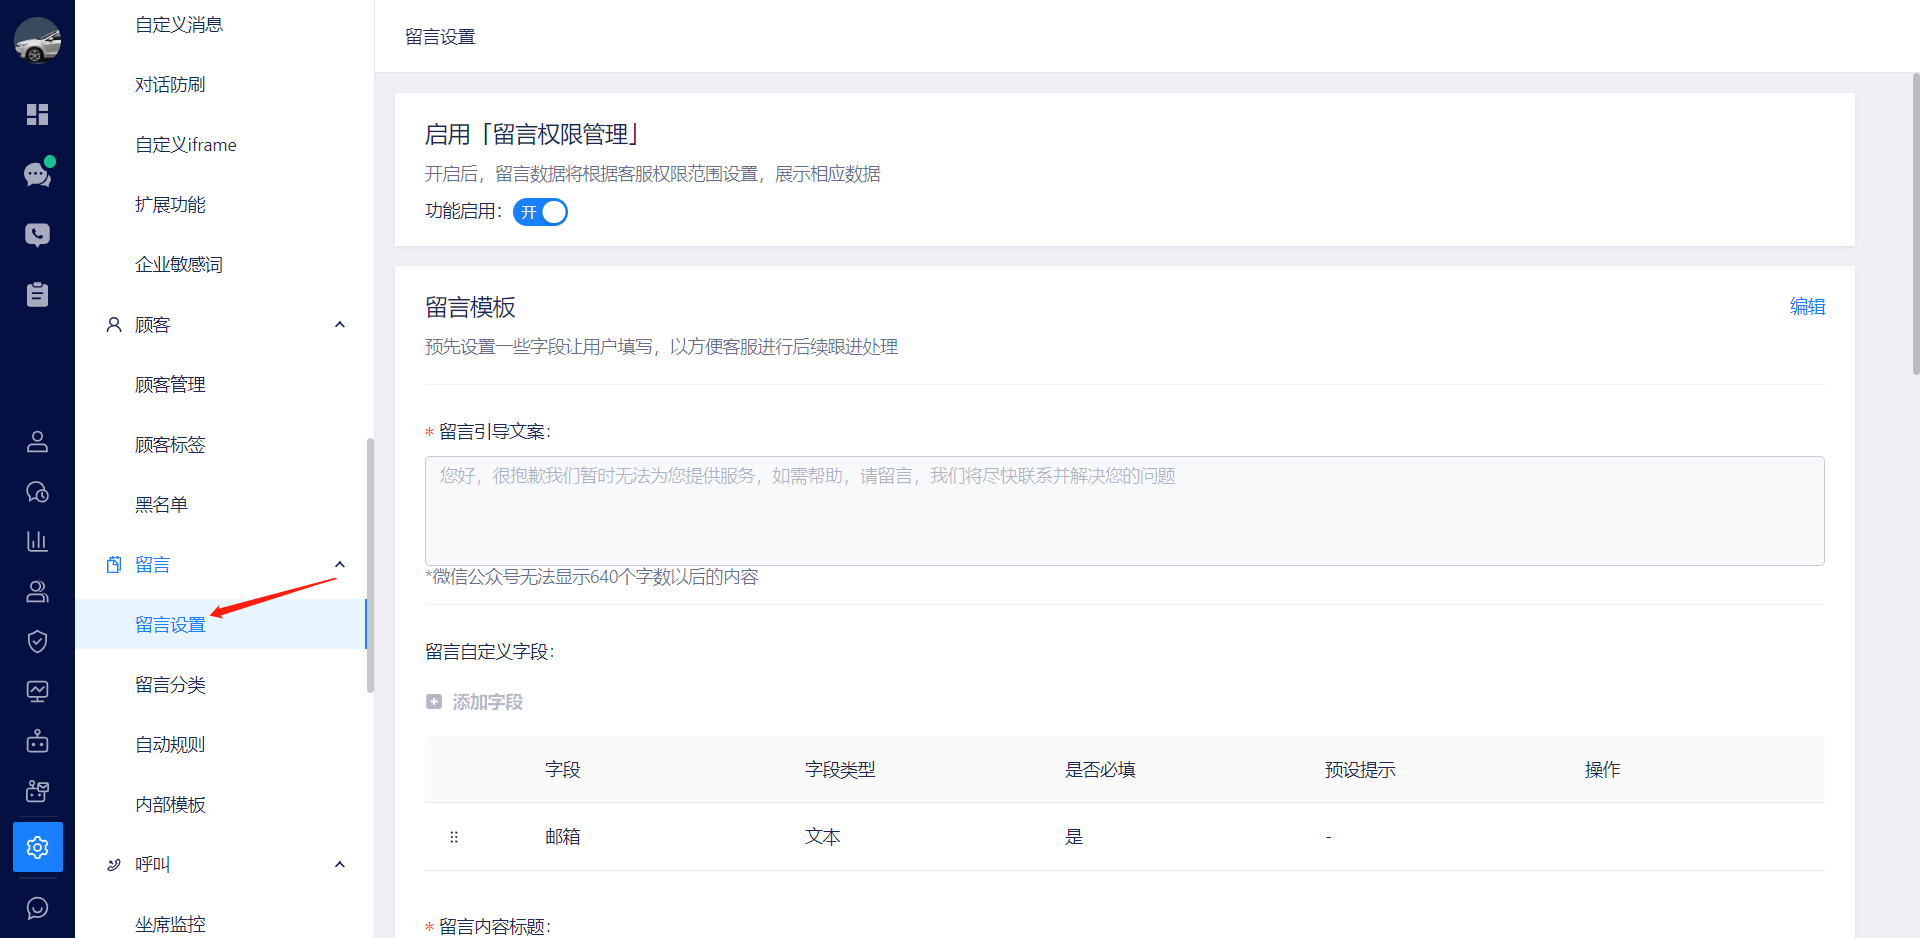Open 顾客标签 menu item

point(170,445)
